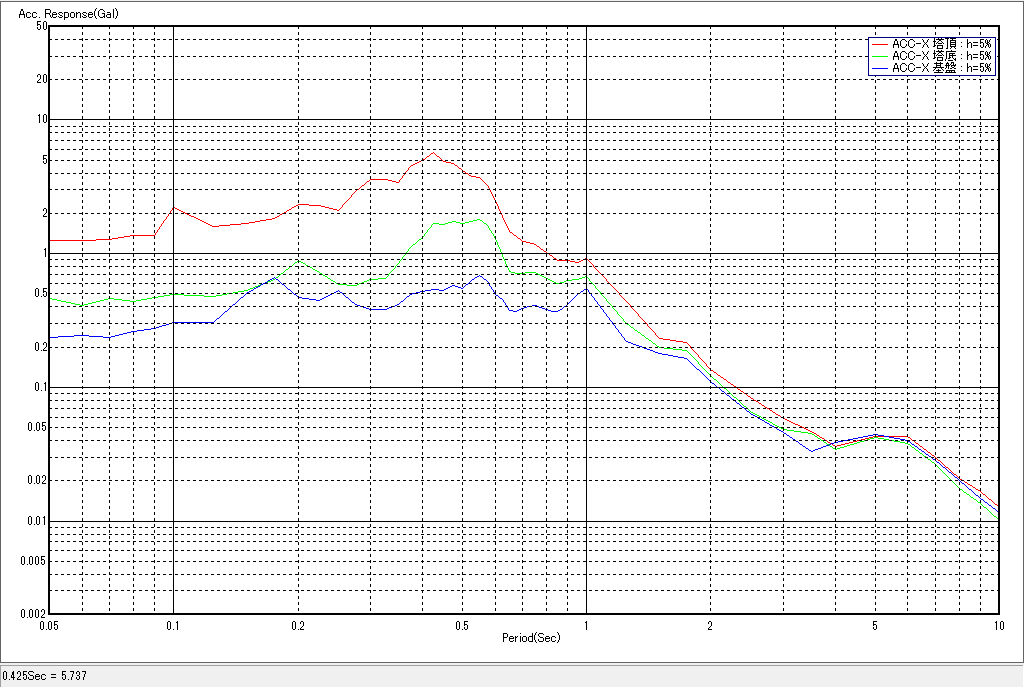Select the legend entry ACC-X 塔底 : h=5%

point(941,56)
